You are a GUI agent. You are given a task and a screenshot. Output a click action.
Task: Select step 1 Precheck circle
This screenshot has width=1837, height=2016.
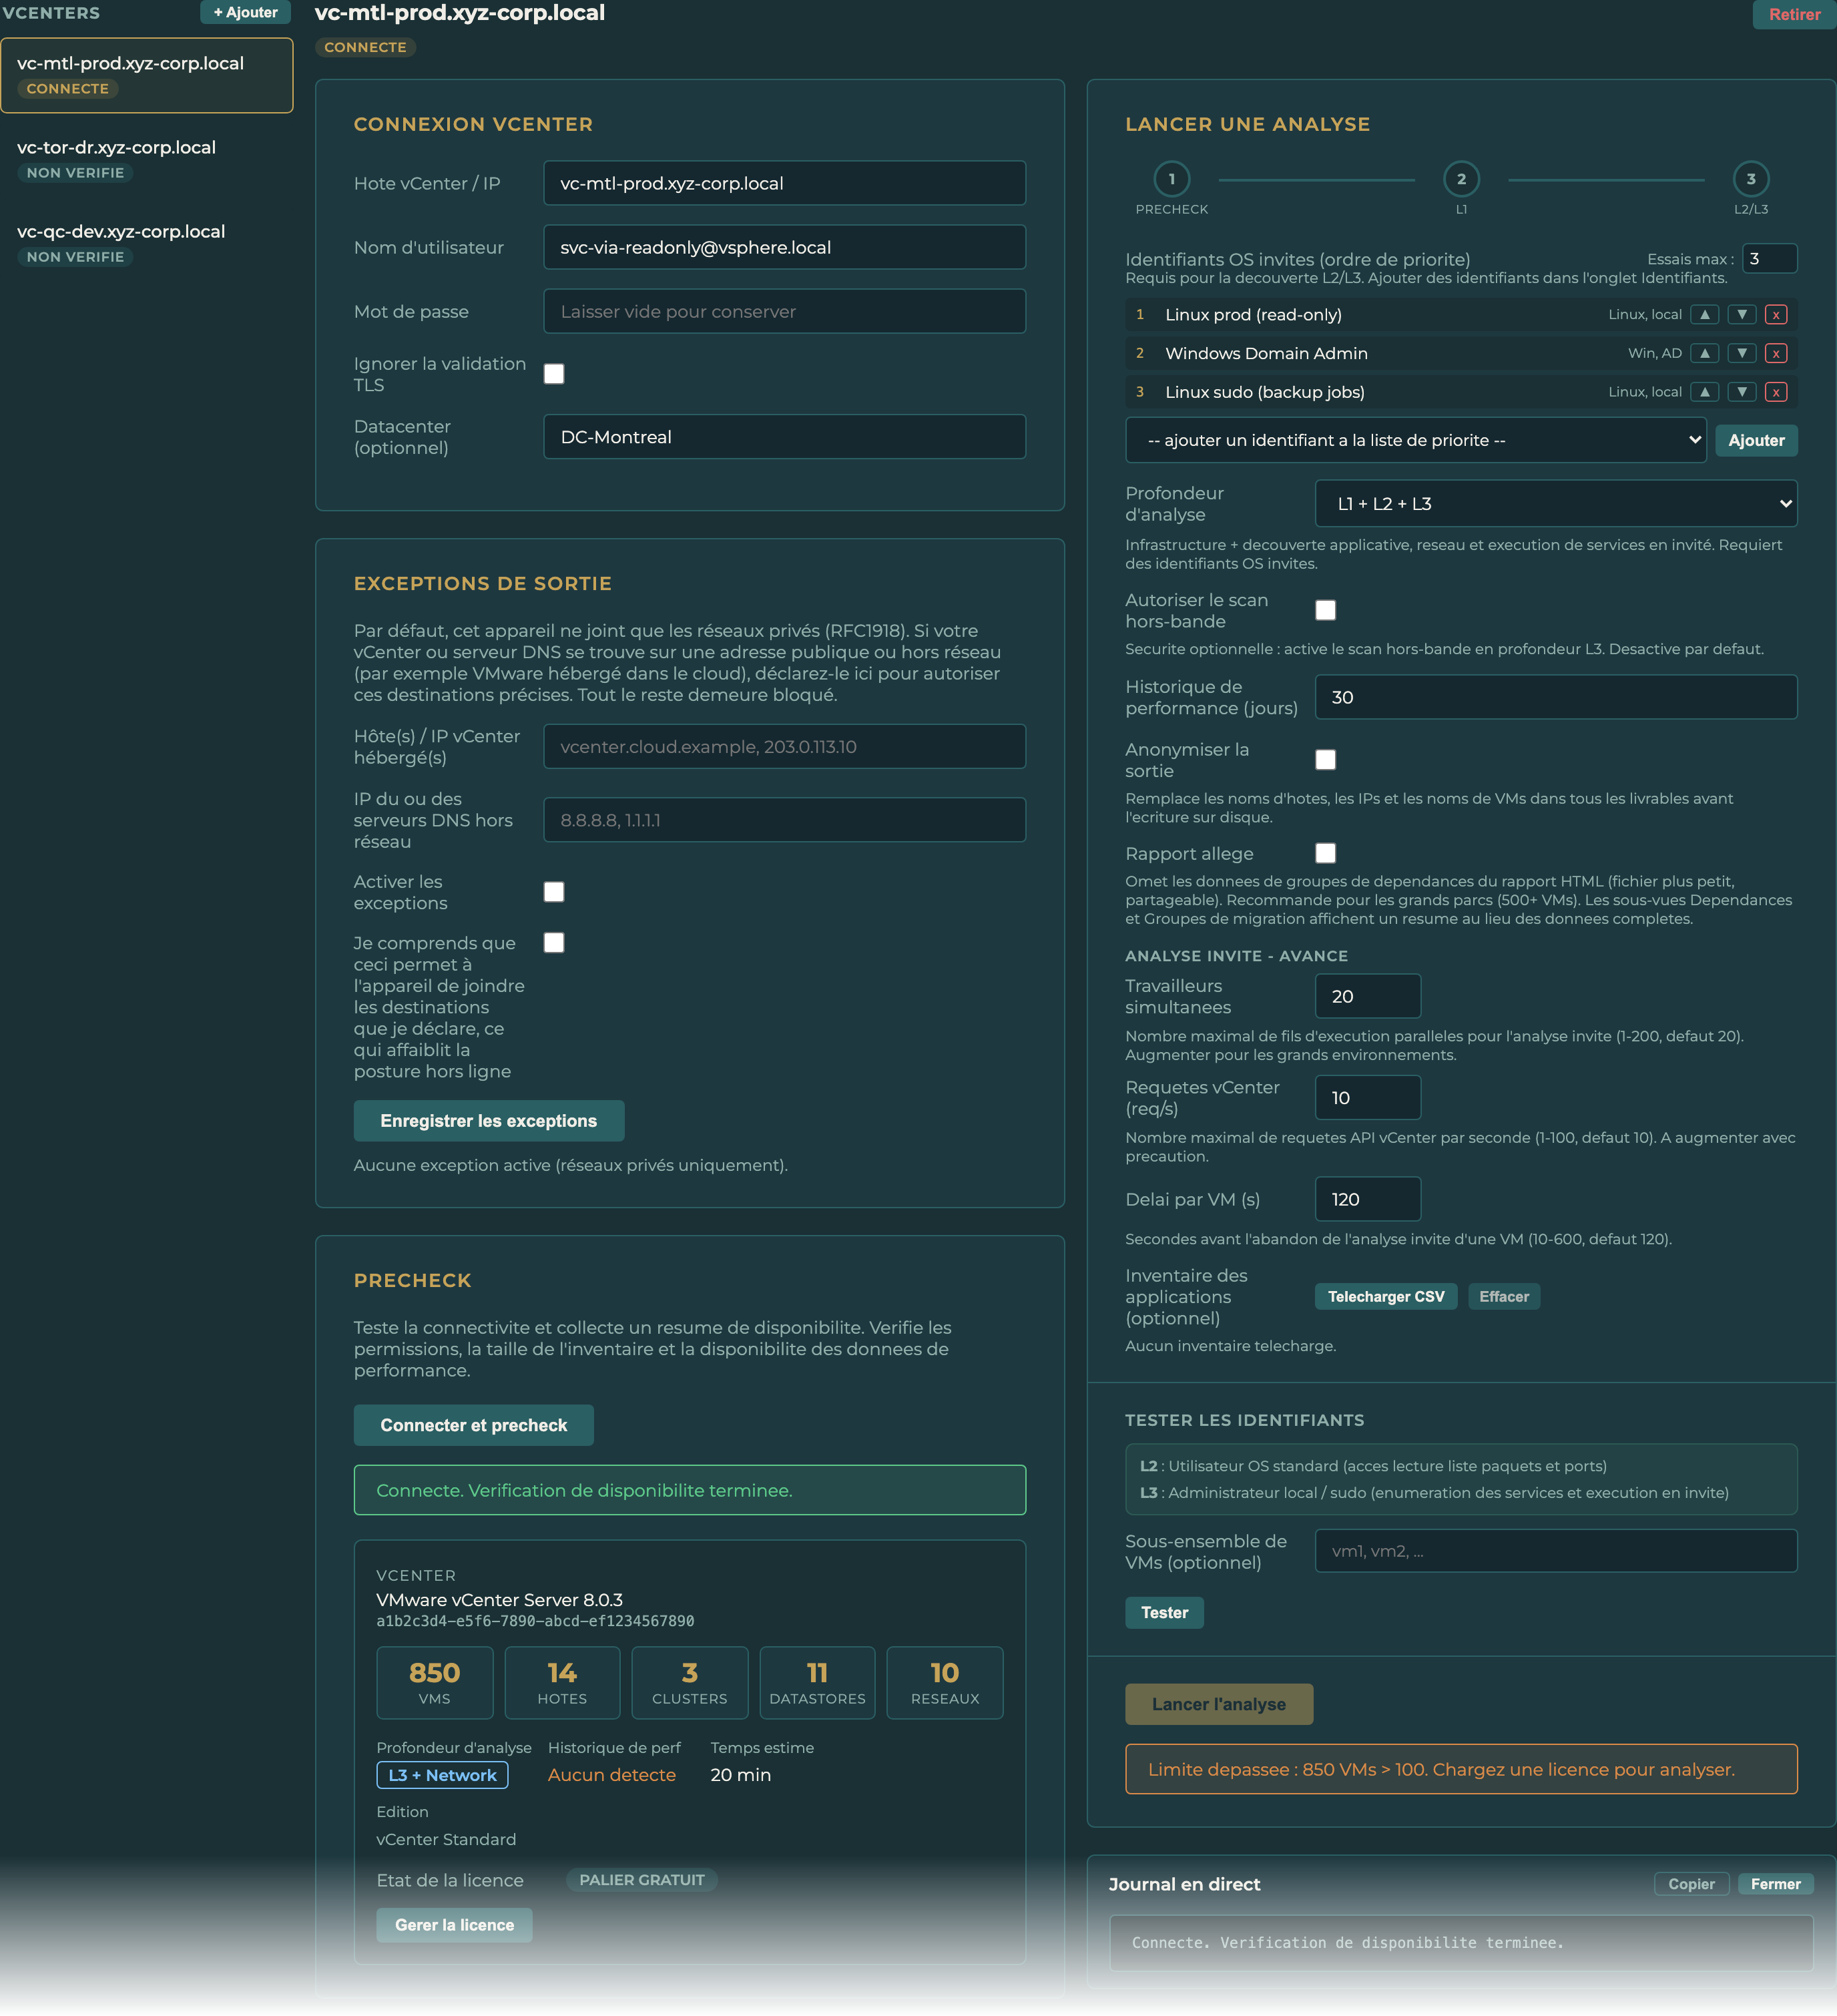point(1171,179)
